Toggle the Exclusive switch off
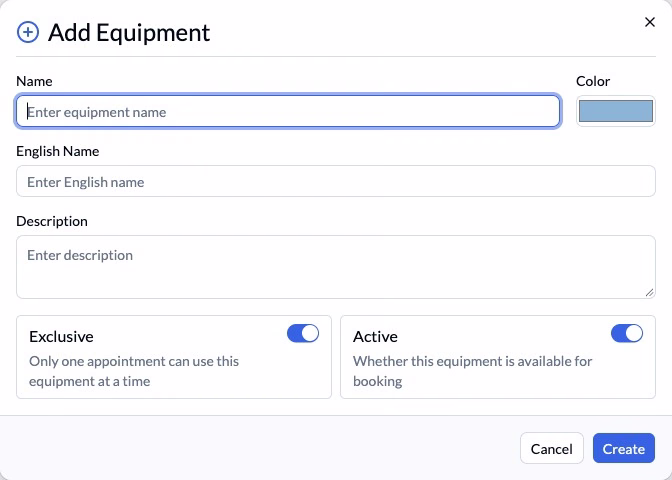Screen dimensions: 672x480 303,333
